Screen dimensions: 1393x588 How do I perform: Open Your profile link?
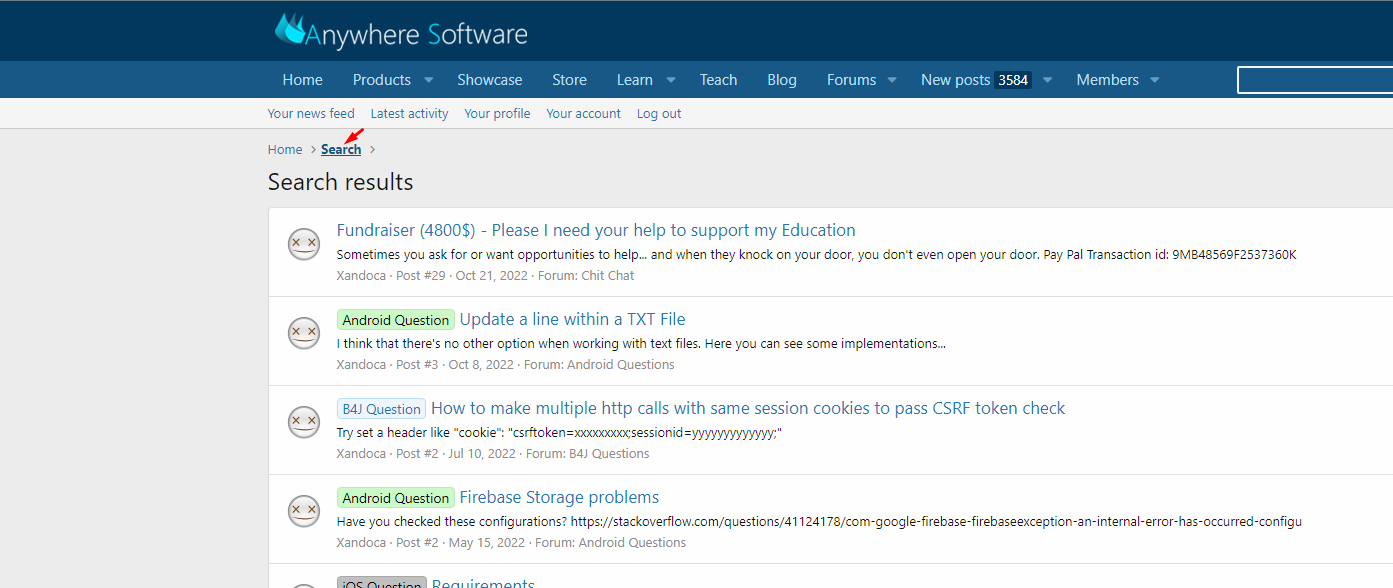(497, 113)
